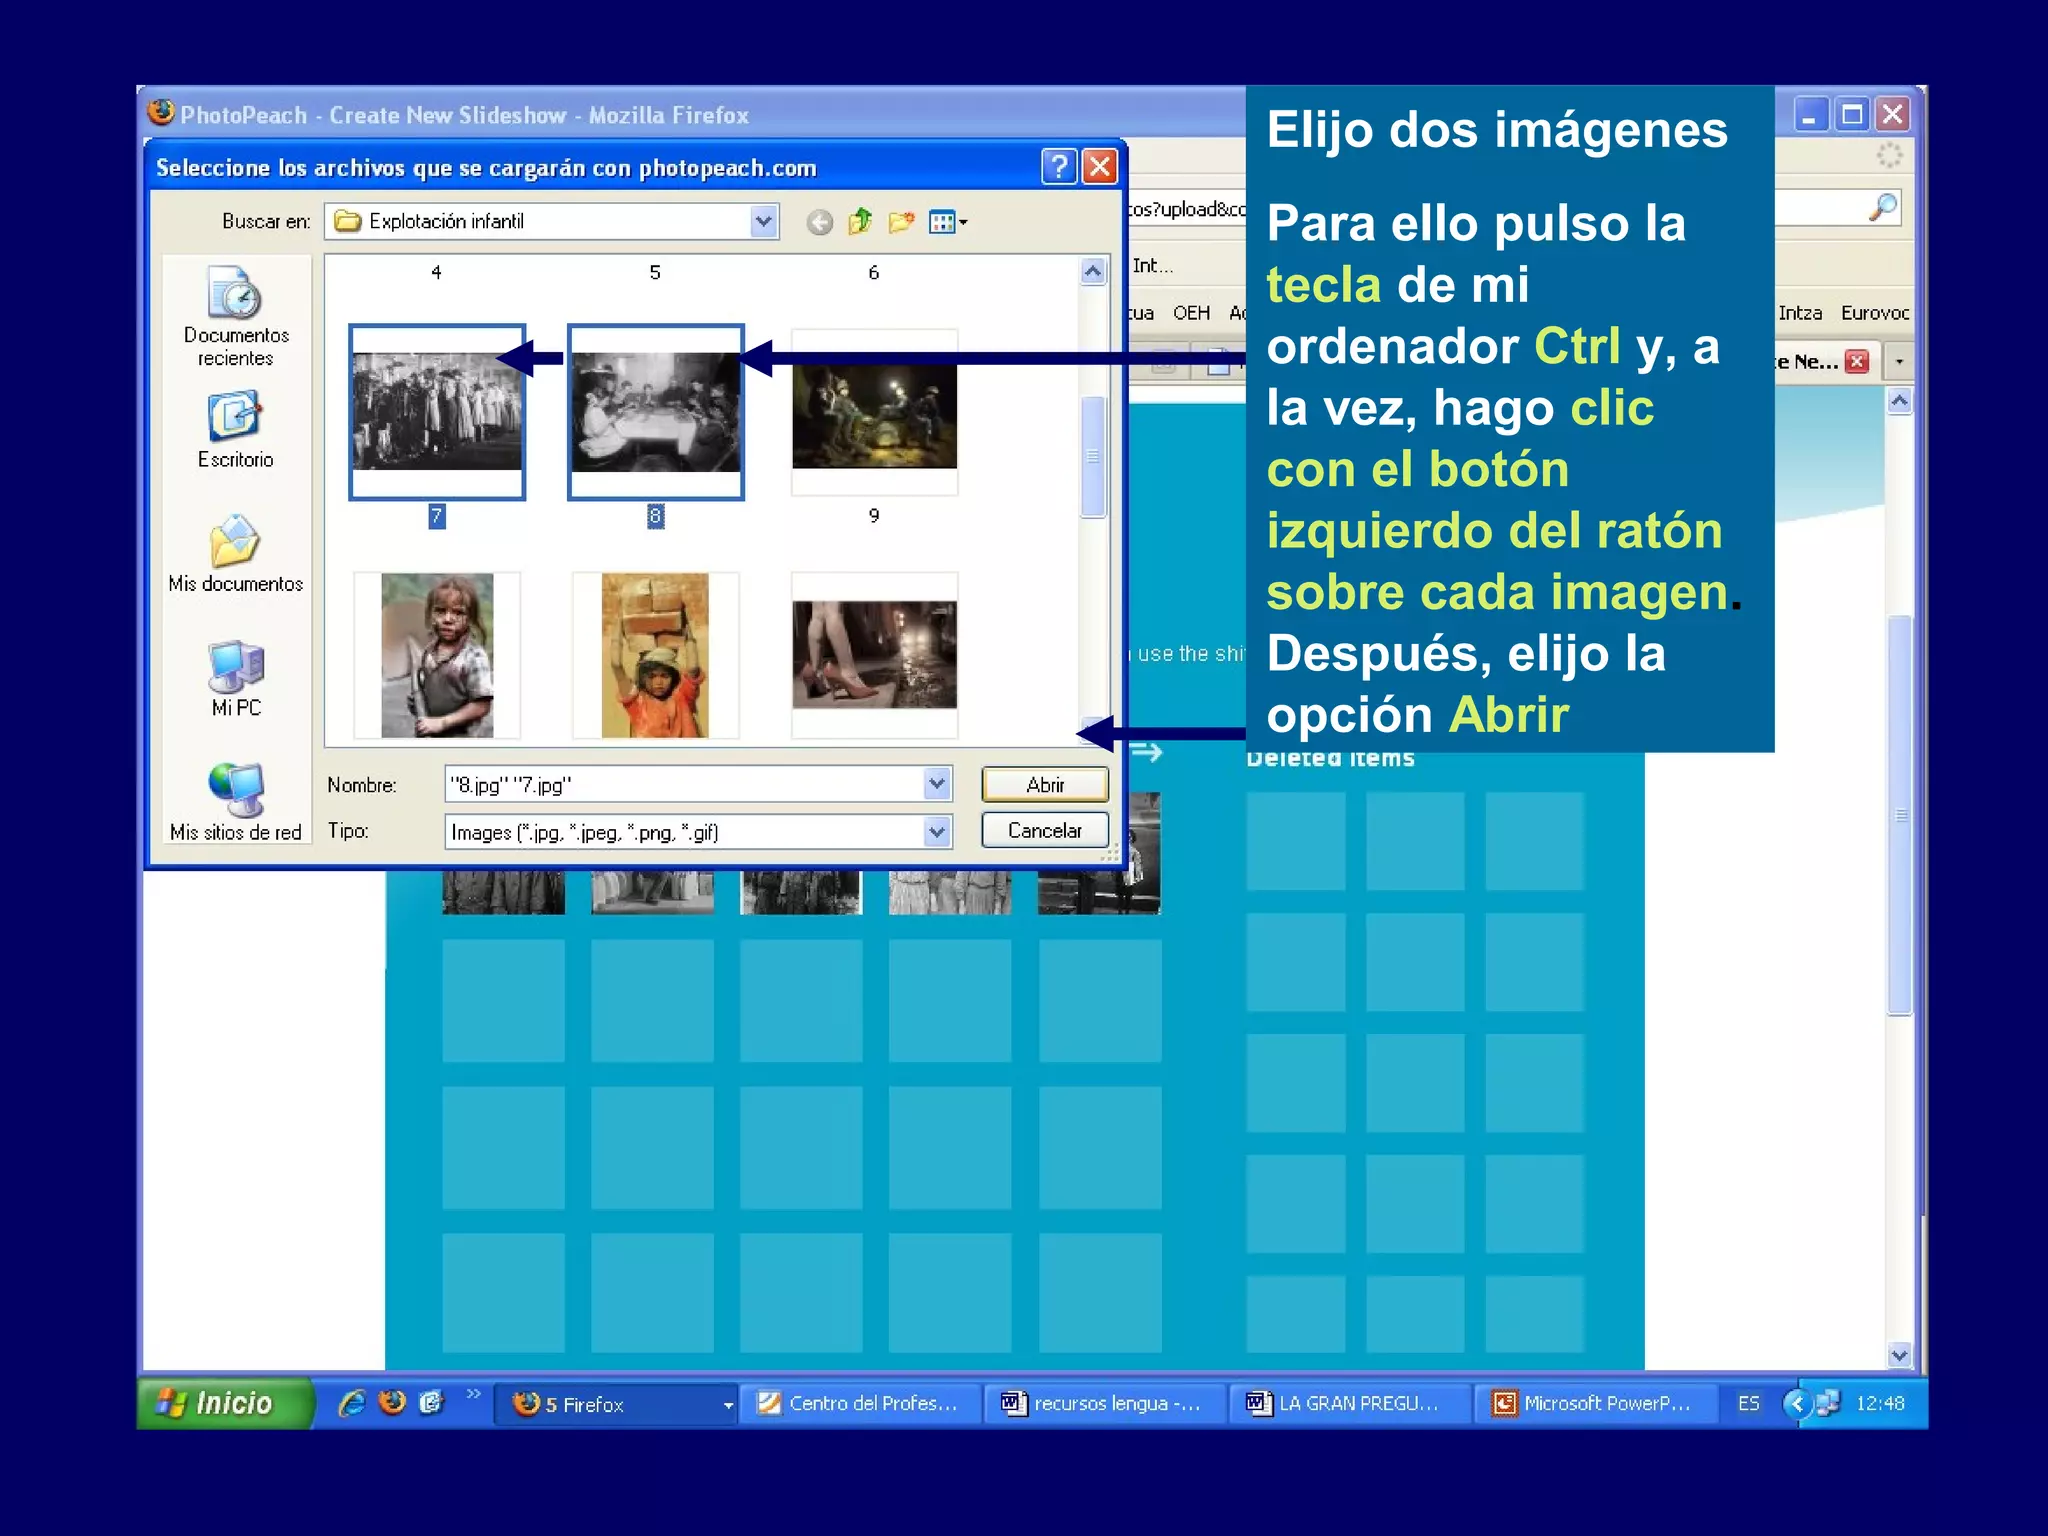Expand the Nombre filename dropdown

[x=936, y=784]
